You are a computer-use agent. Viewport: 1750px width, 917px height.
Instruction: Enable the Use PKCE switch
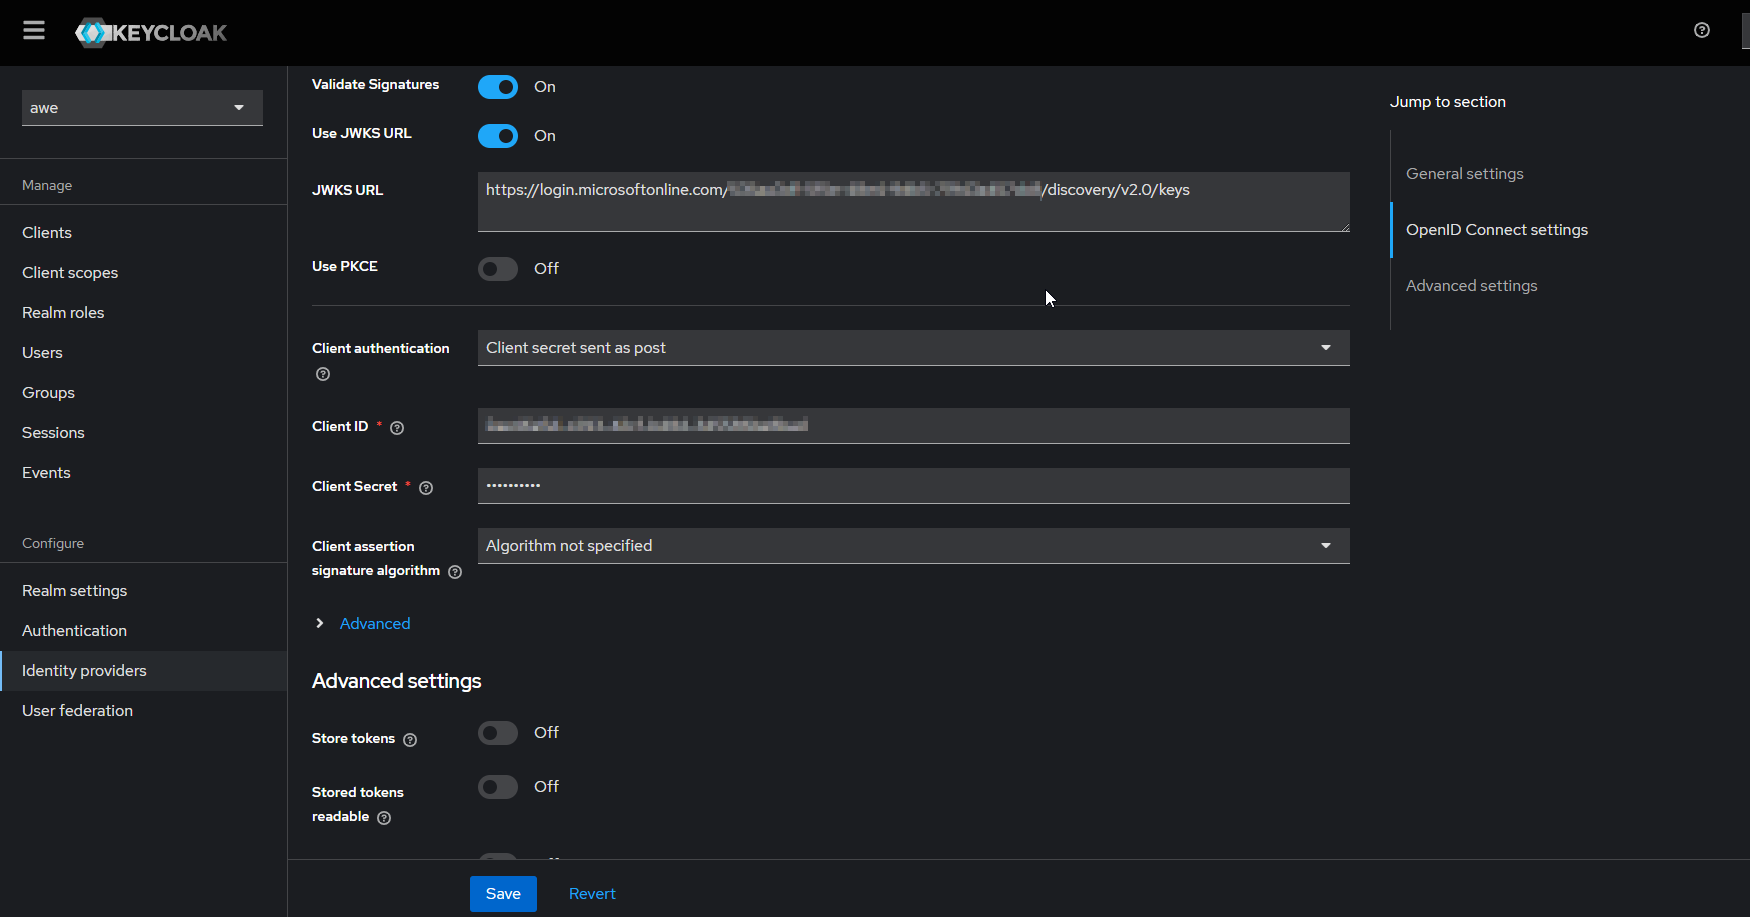[x=498, y=269]
